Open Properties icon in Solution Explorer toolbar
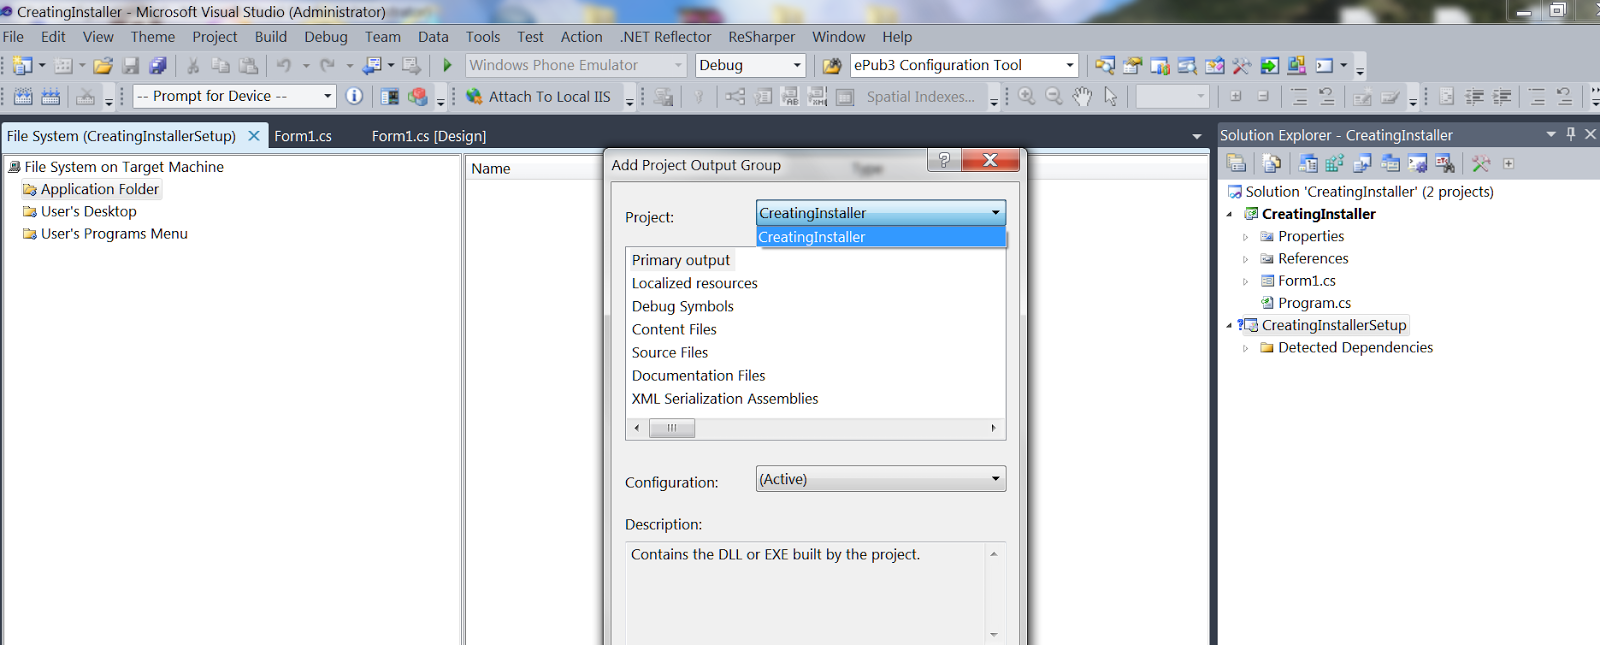This screenshot has width=1600, height=645. click(1236, 164)
